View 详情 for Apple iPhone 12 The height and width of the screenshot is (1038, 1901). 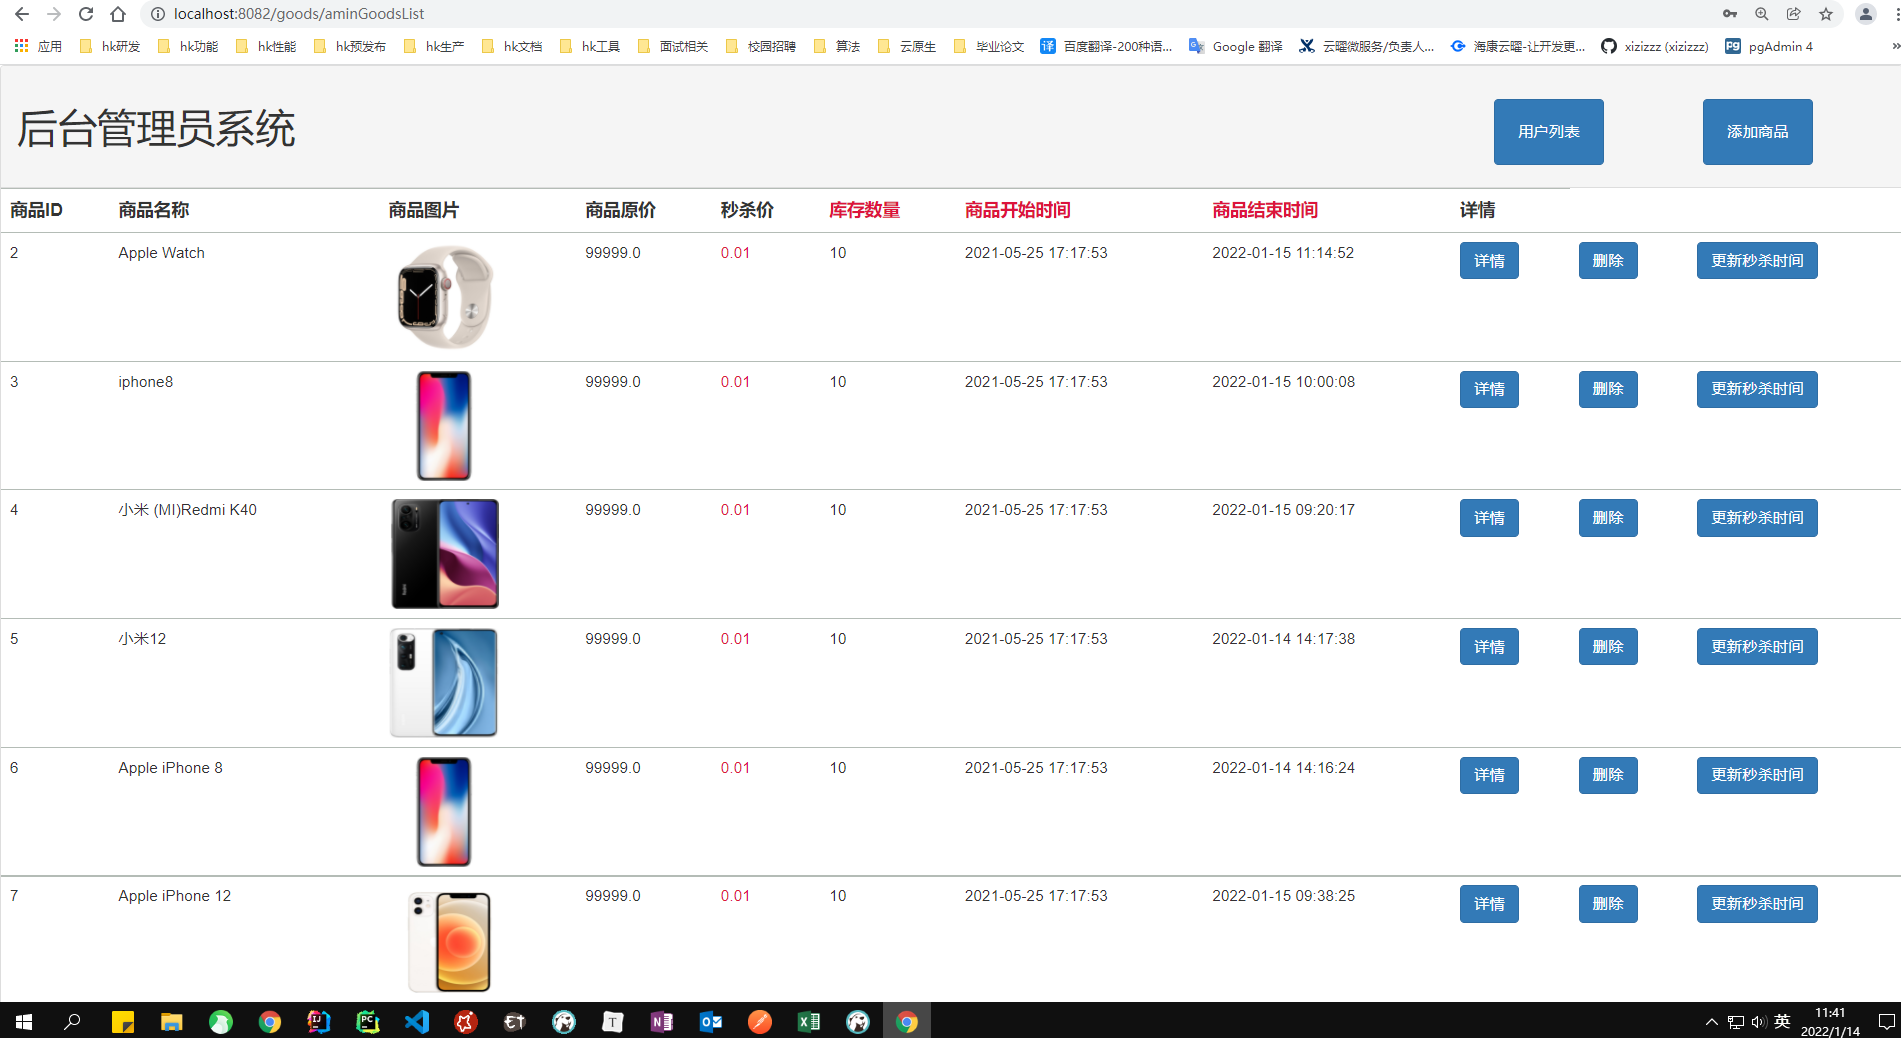(x=1489, y=904)
